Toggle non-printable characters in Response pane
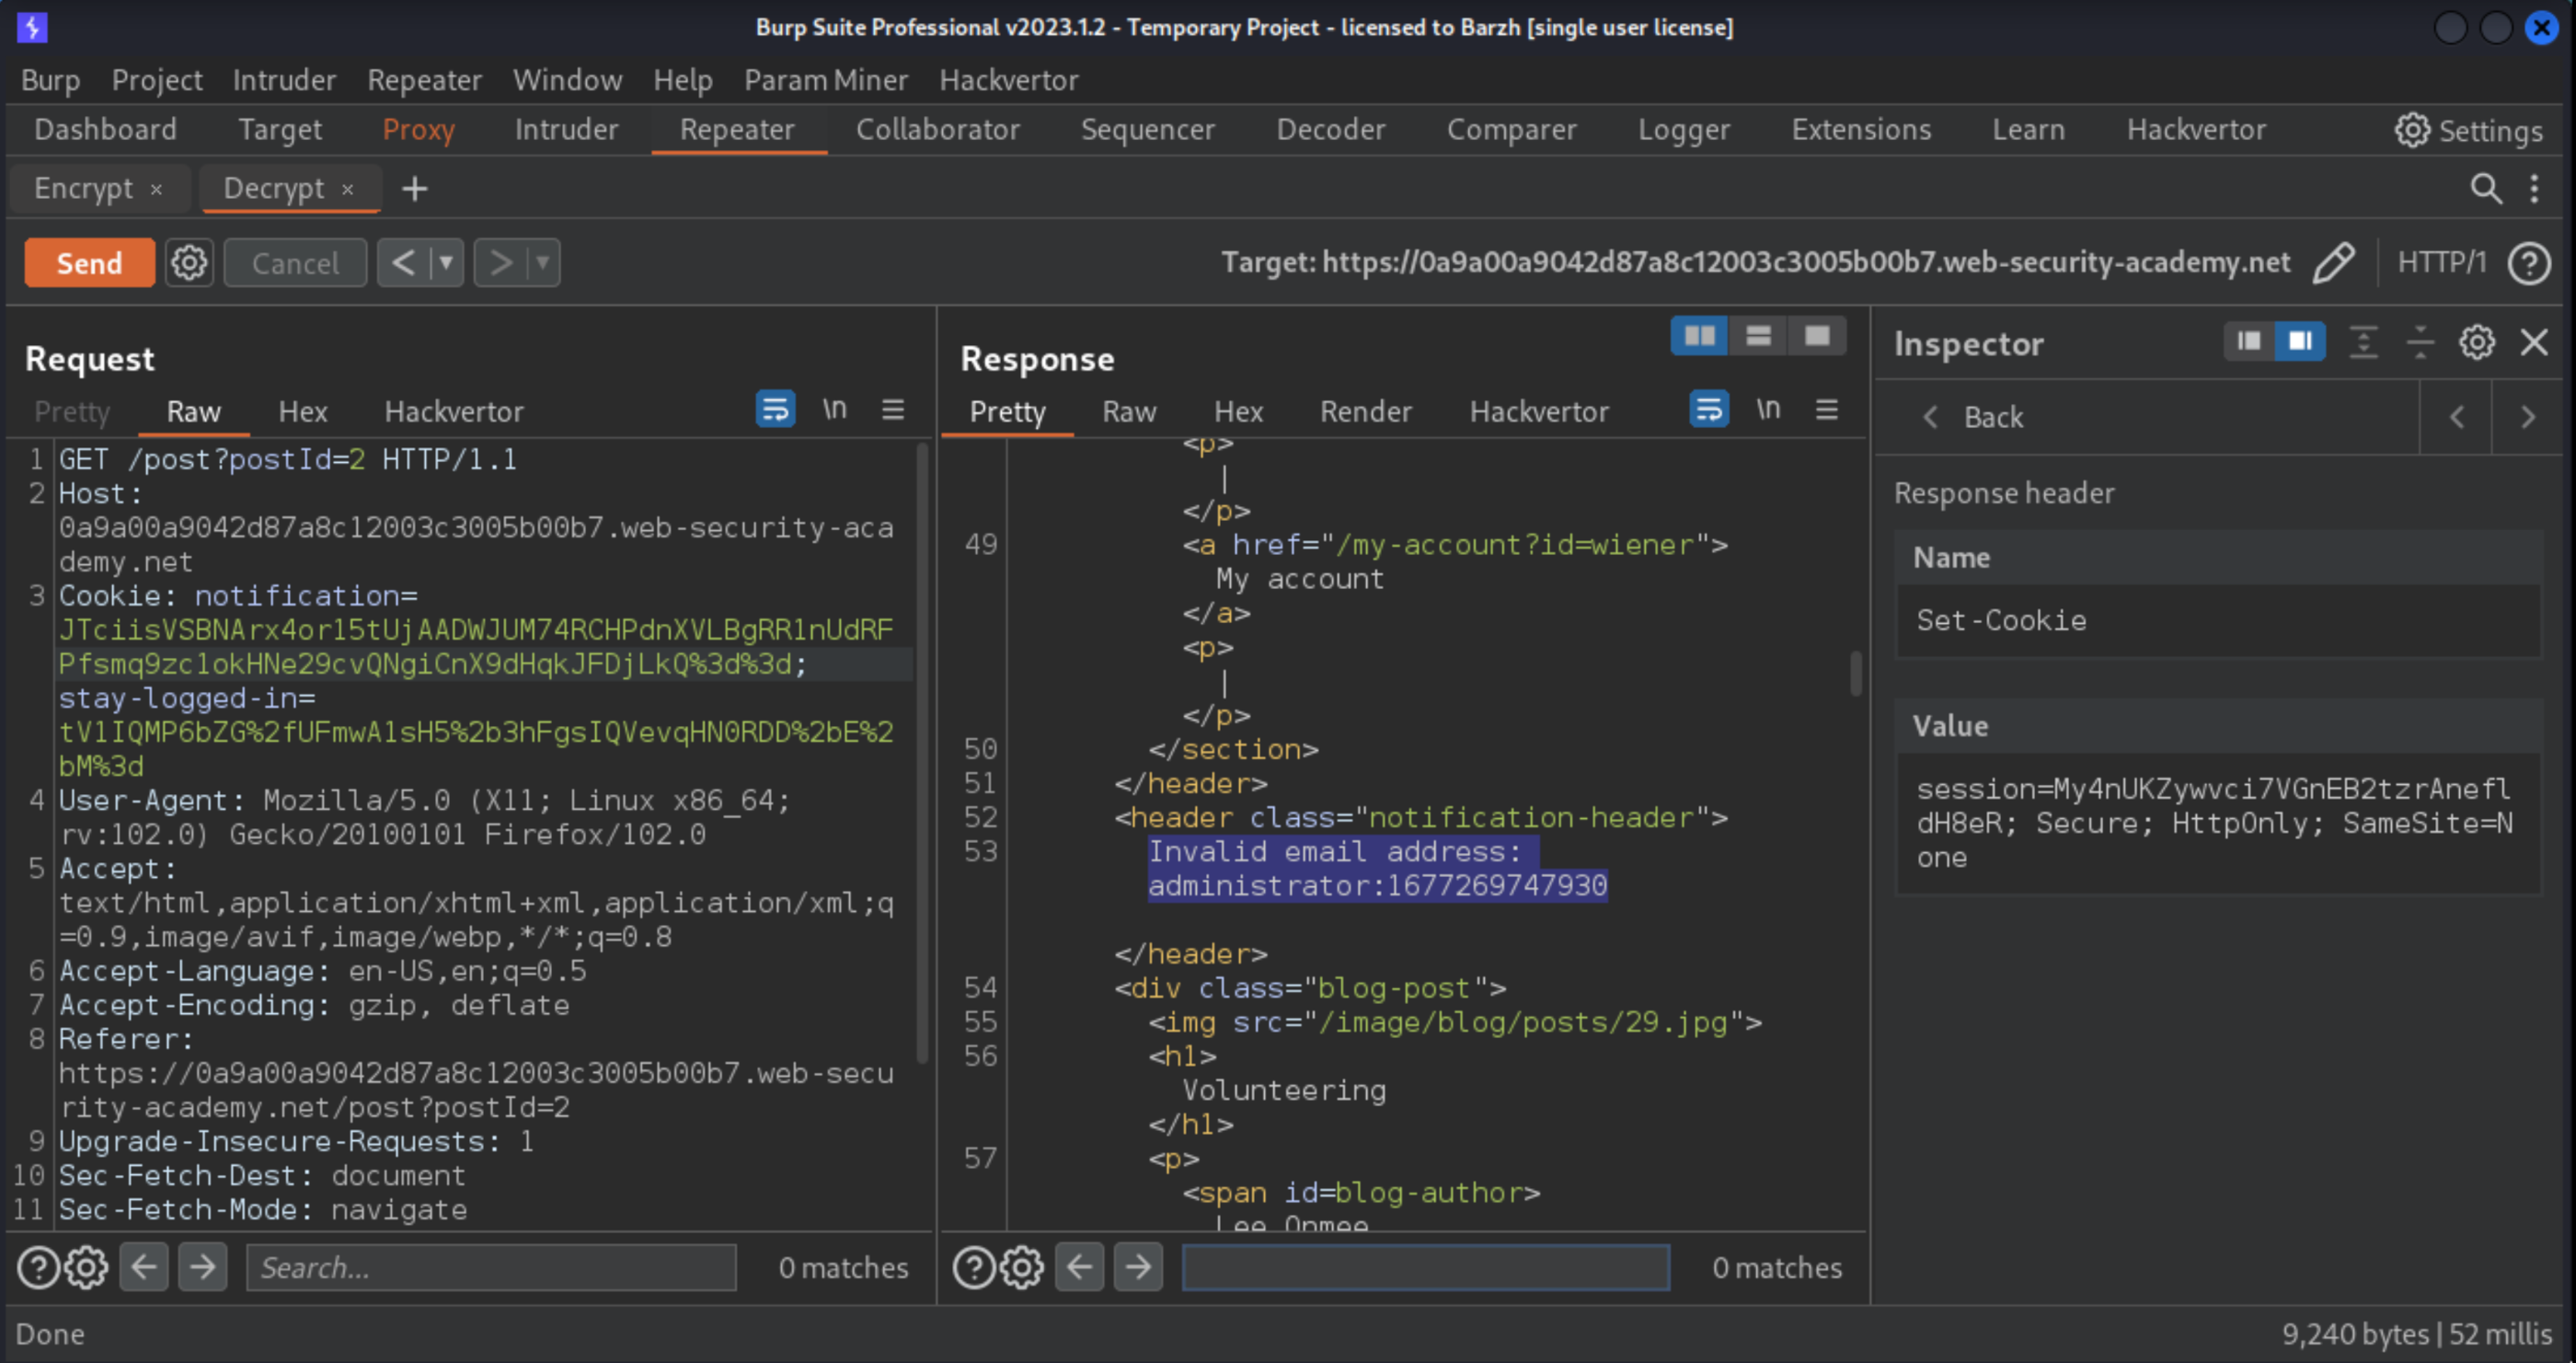Screen dimensions: 2576x1363 (1768, 409)
